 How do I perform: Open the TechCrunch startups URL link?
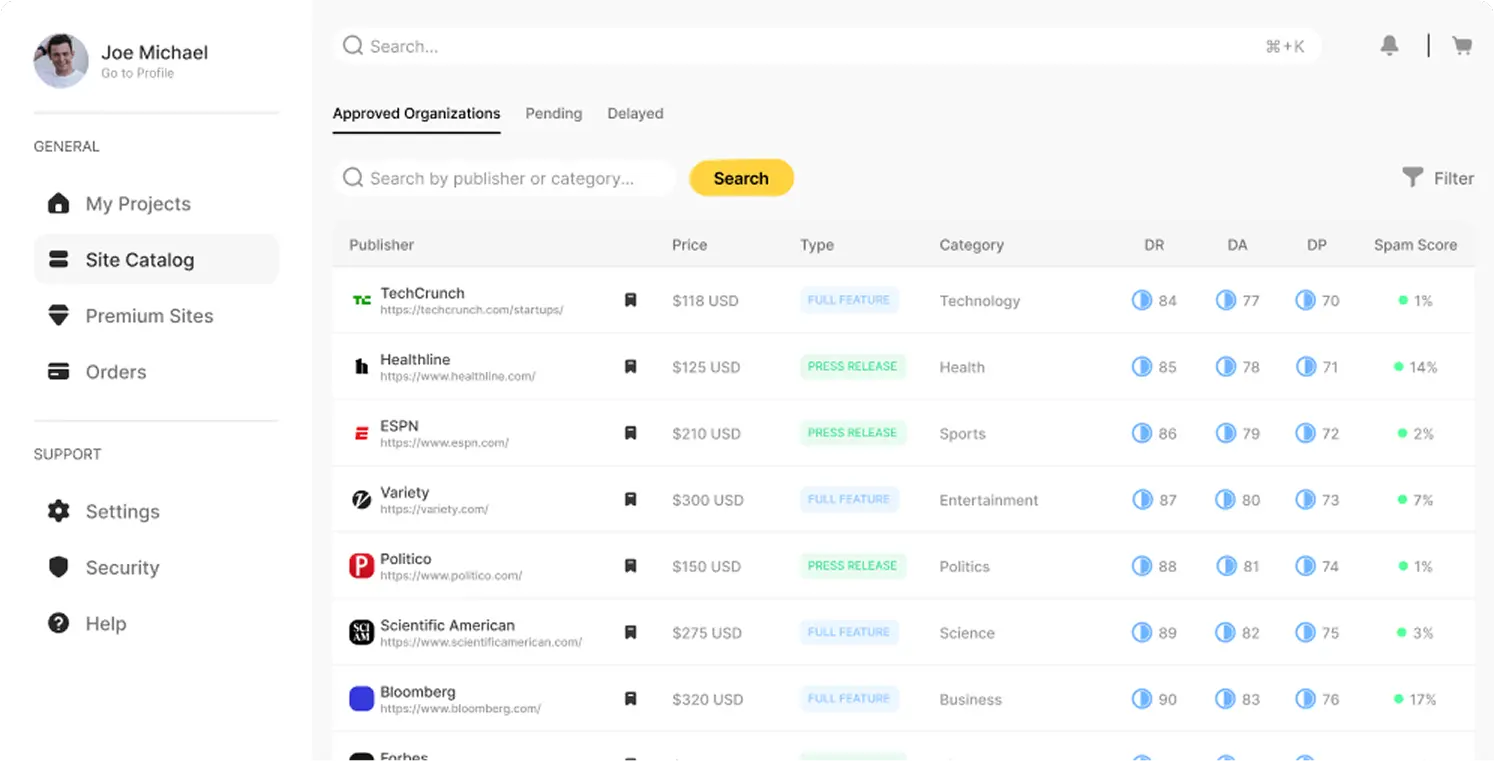471,310
